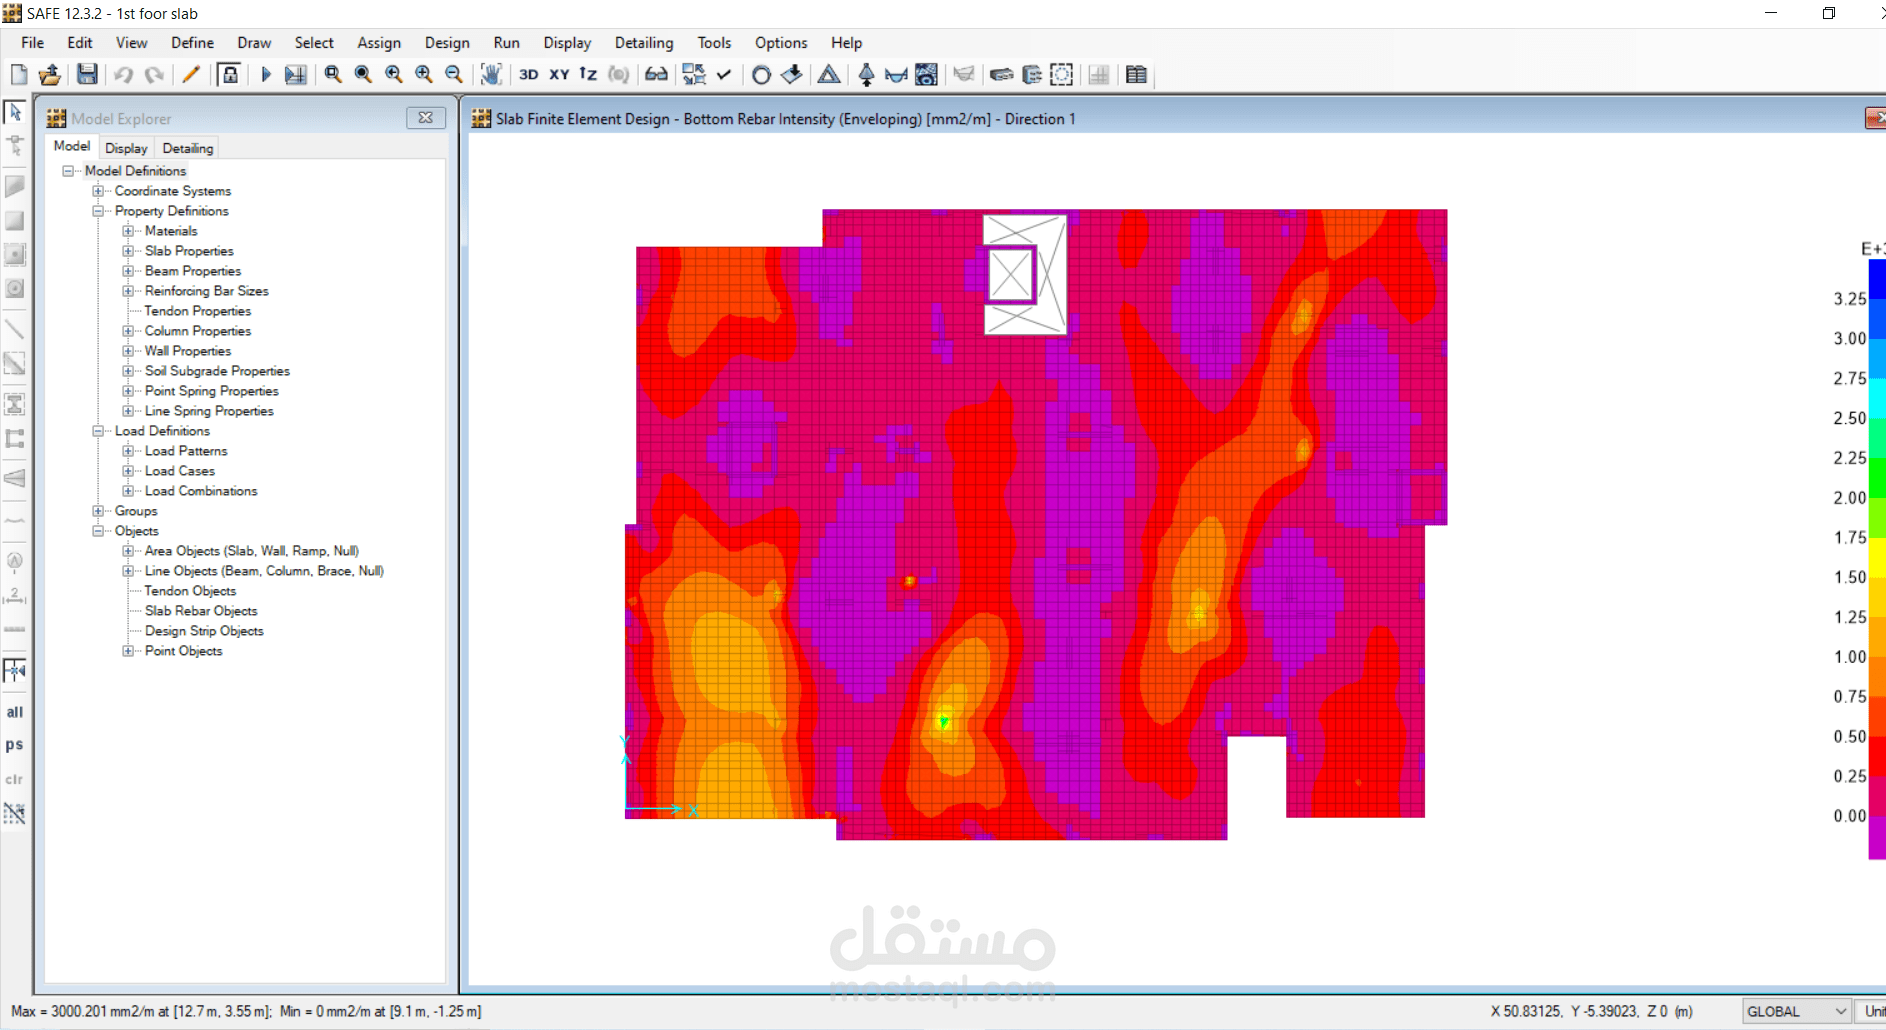Collapse the Load Definitions node
The height and width of the screenshot is (1030, 1886).
(98, 431)
